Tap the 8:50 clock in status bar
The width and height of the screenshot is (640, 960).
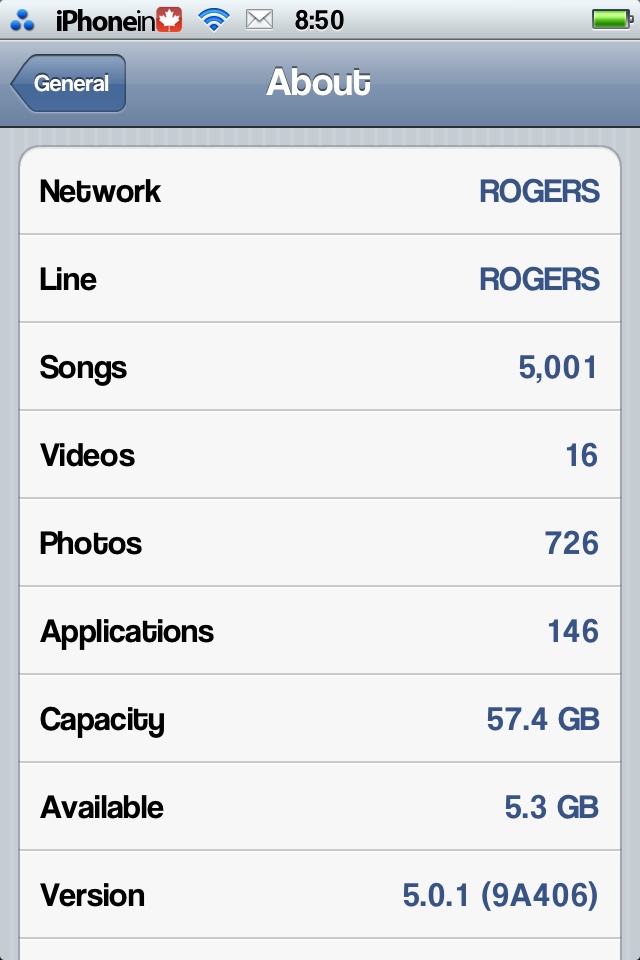click(319, 20)
